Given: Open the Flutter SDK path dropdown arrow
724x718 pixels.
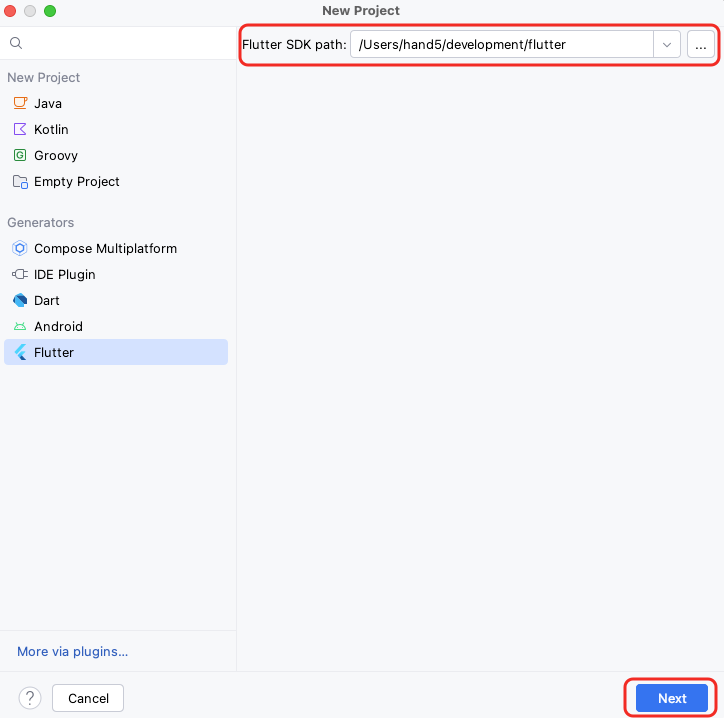Looking at the screenshot, I should (667, 45).
